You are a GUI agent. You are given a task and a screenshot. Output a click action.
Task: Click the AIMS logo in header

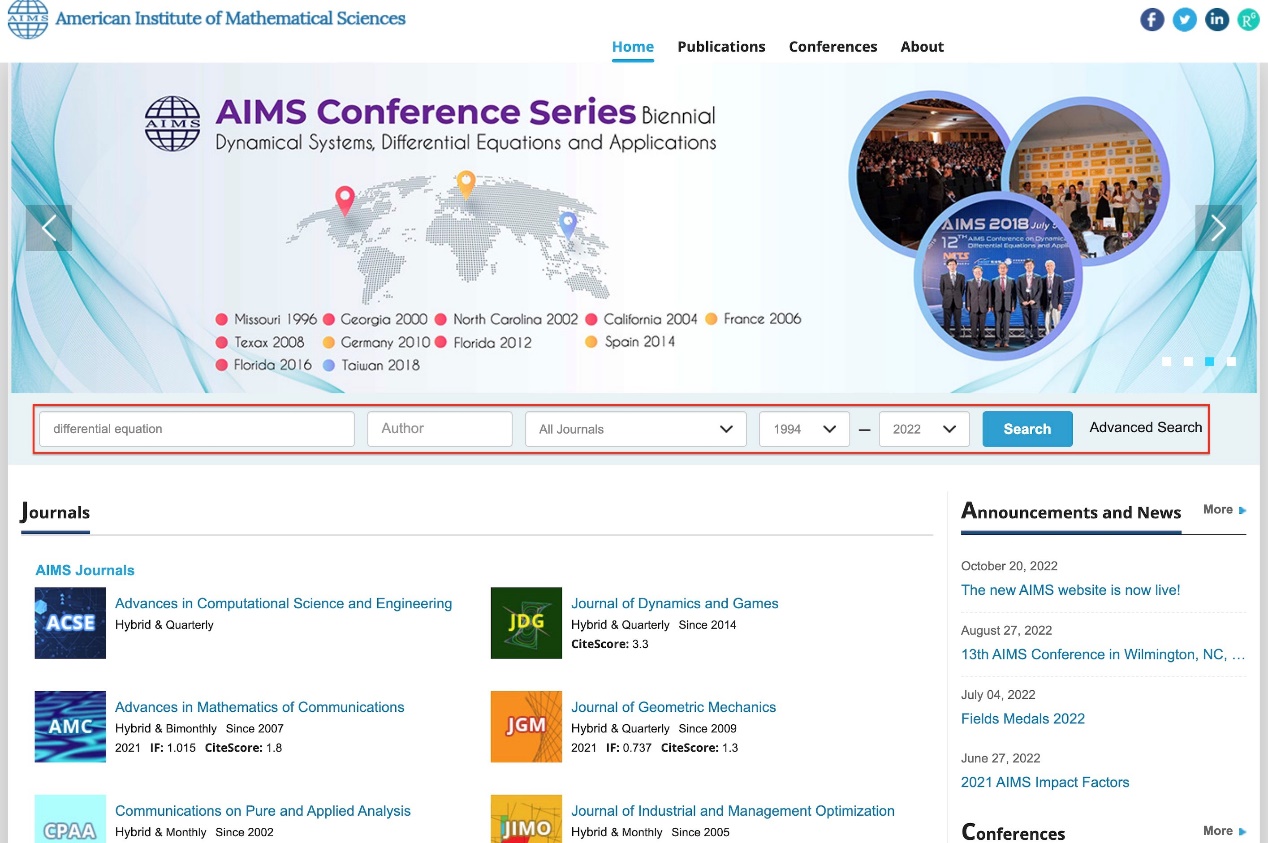coord(28,19)
